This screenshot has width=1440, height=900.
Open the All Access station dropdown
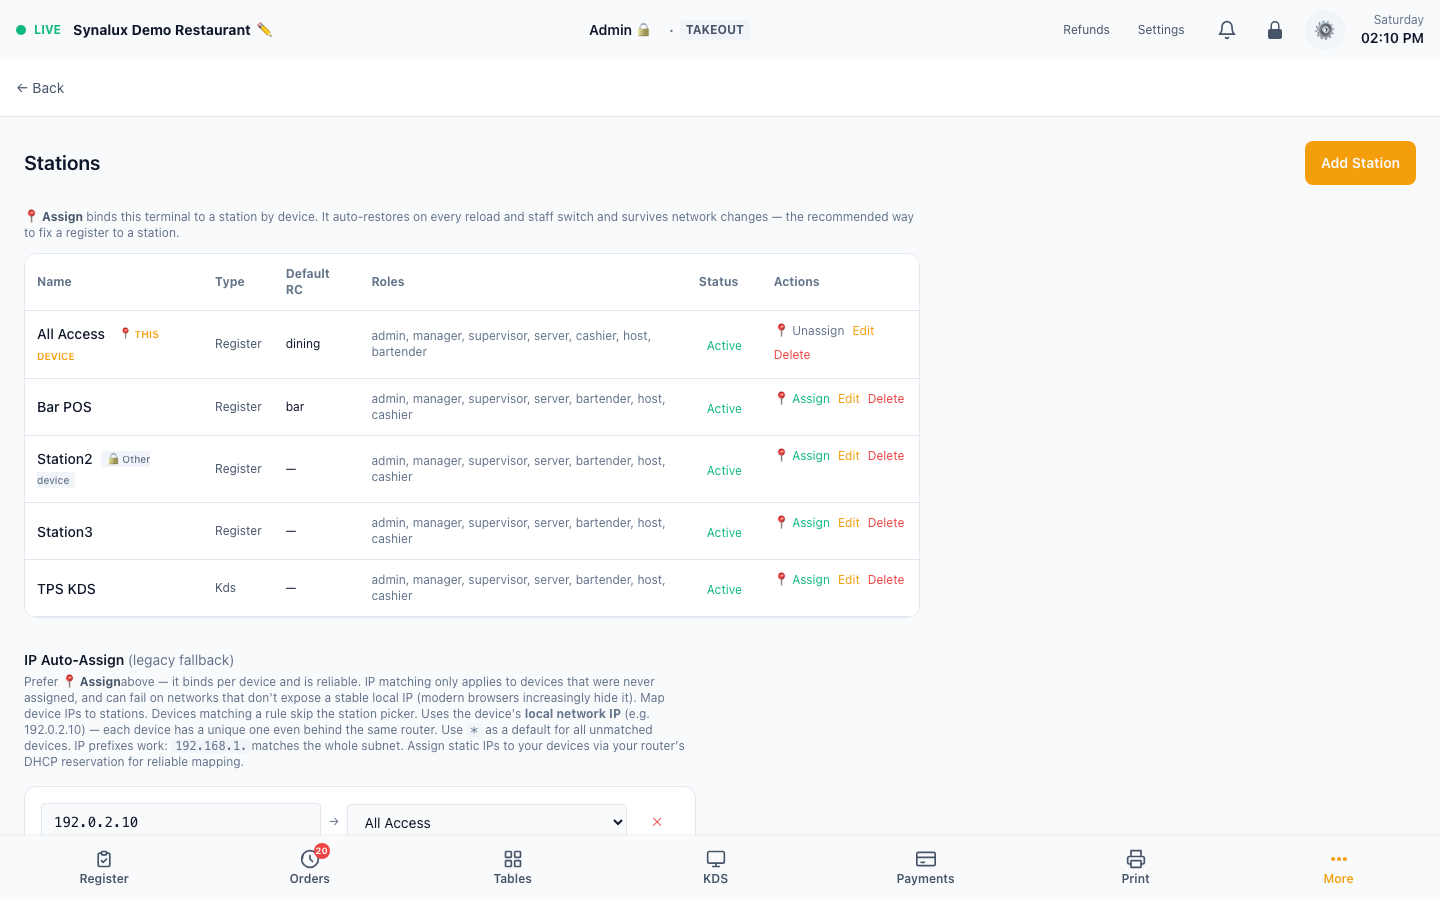(487, 822)
